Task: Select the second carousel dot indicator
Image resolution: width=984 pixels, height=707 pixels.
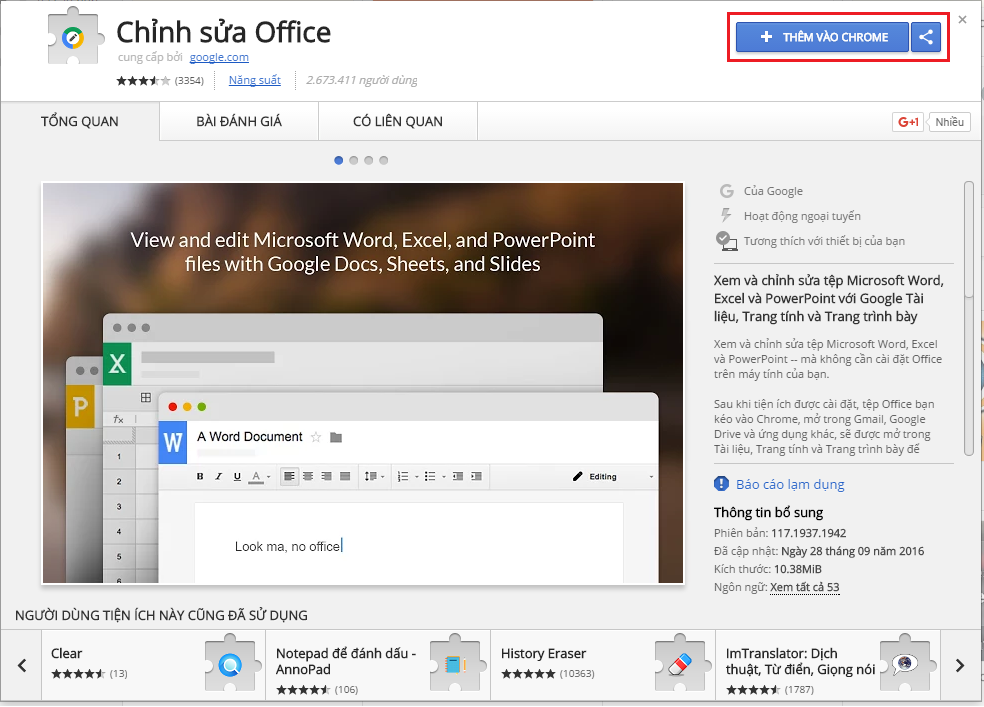Action: click(354, 160)
